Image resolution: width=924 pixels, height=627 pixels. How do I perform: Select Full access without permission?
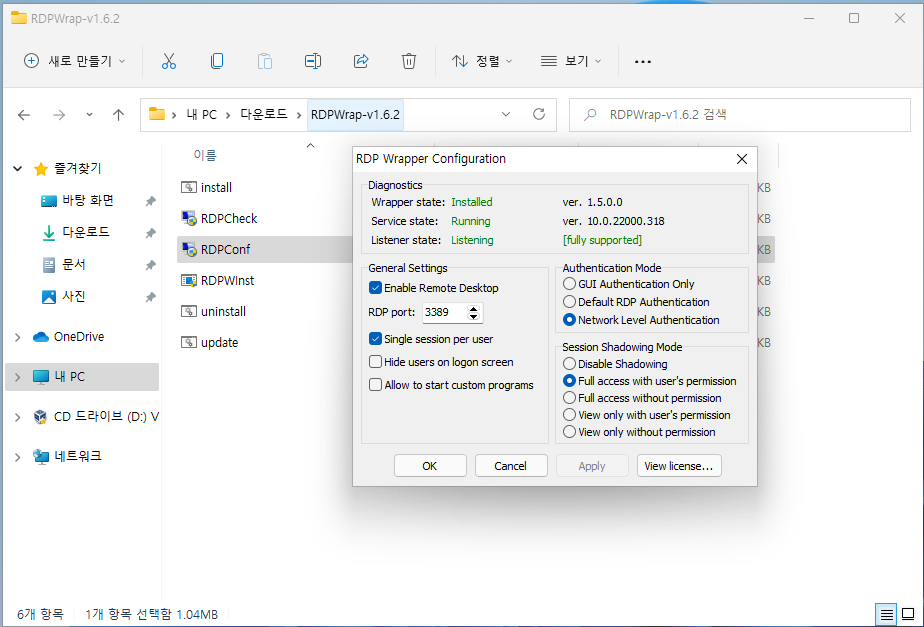(569, 398)
